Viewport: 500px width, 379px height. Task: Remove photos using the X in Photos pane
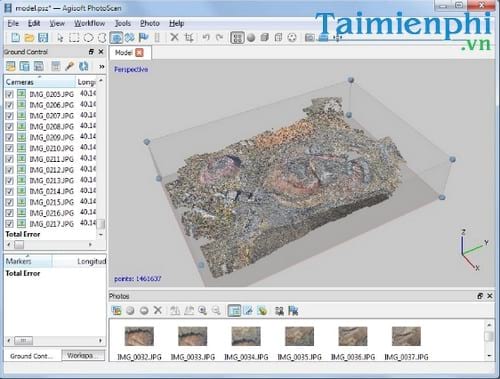click(158, 310)
